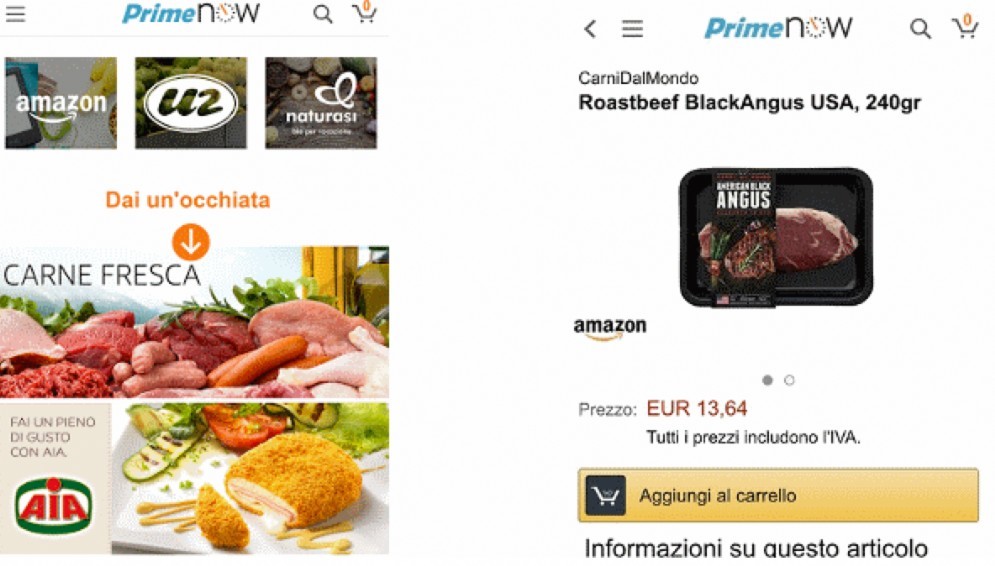
Task: Click Aggiungi al carrello button
Action: tap(778, 496)
